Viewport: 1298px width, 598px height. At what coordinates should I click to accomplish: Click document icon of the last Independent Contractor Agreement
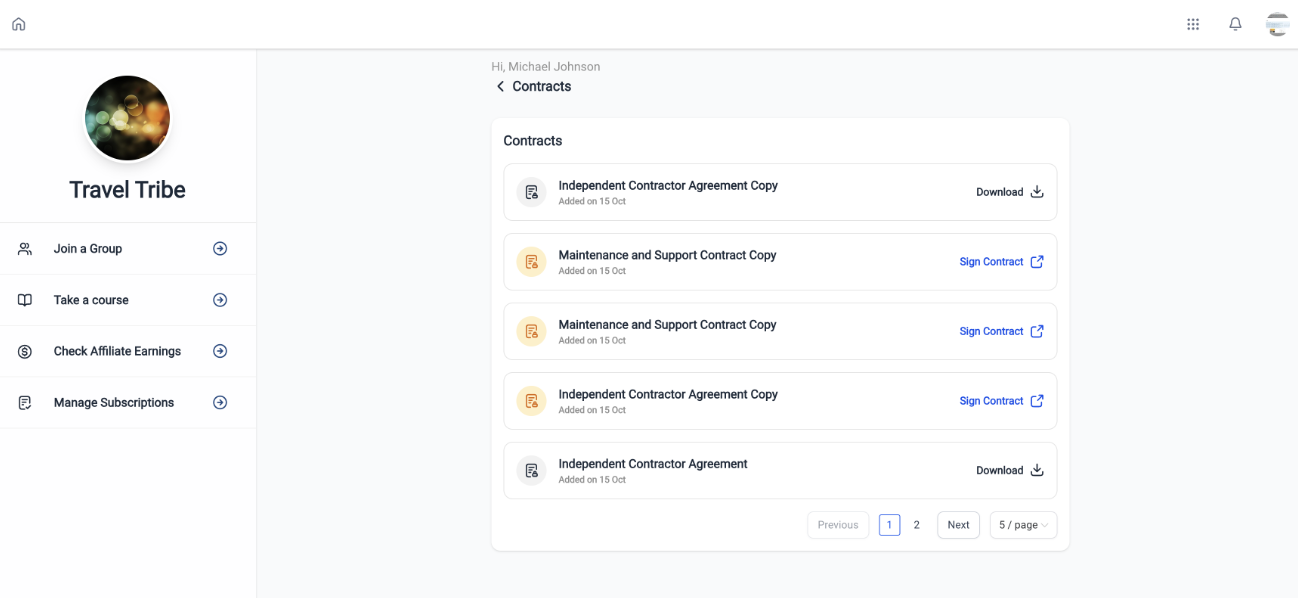click(531, 471)
